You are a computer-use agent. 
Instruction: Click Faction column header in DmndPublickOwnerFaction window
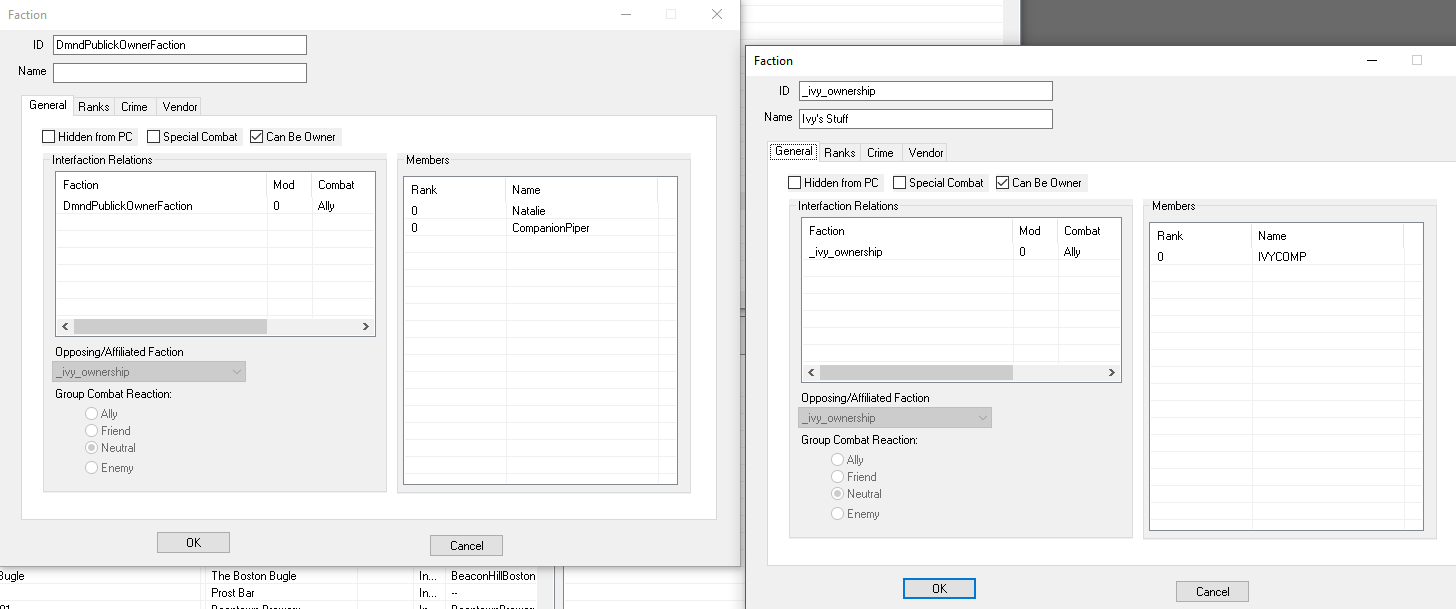click(162, 185)
